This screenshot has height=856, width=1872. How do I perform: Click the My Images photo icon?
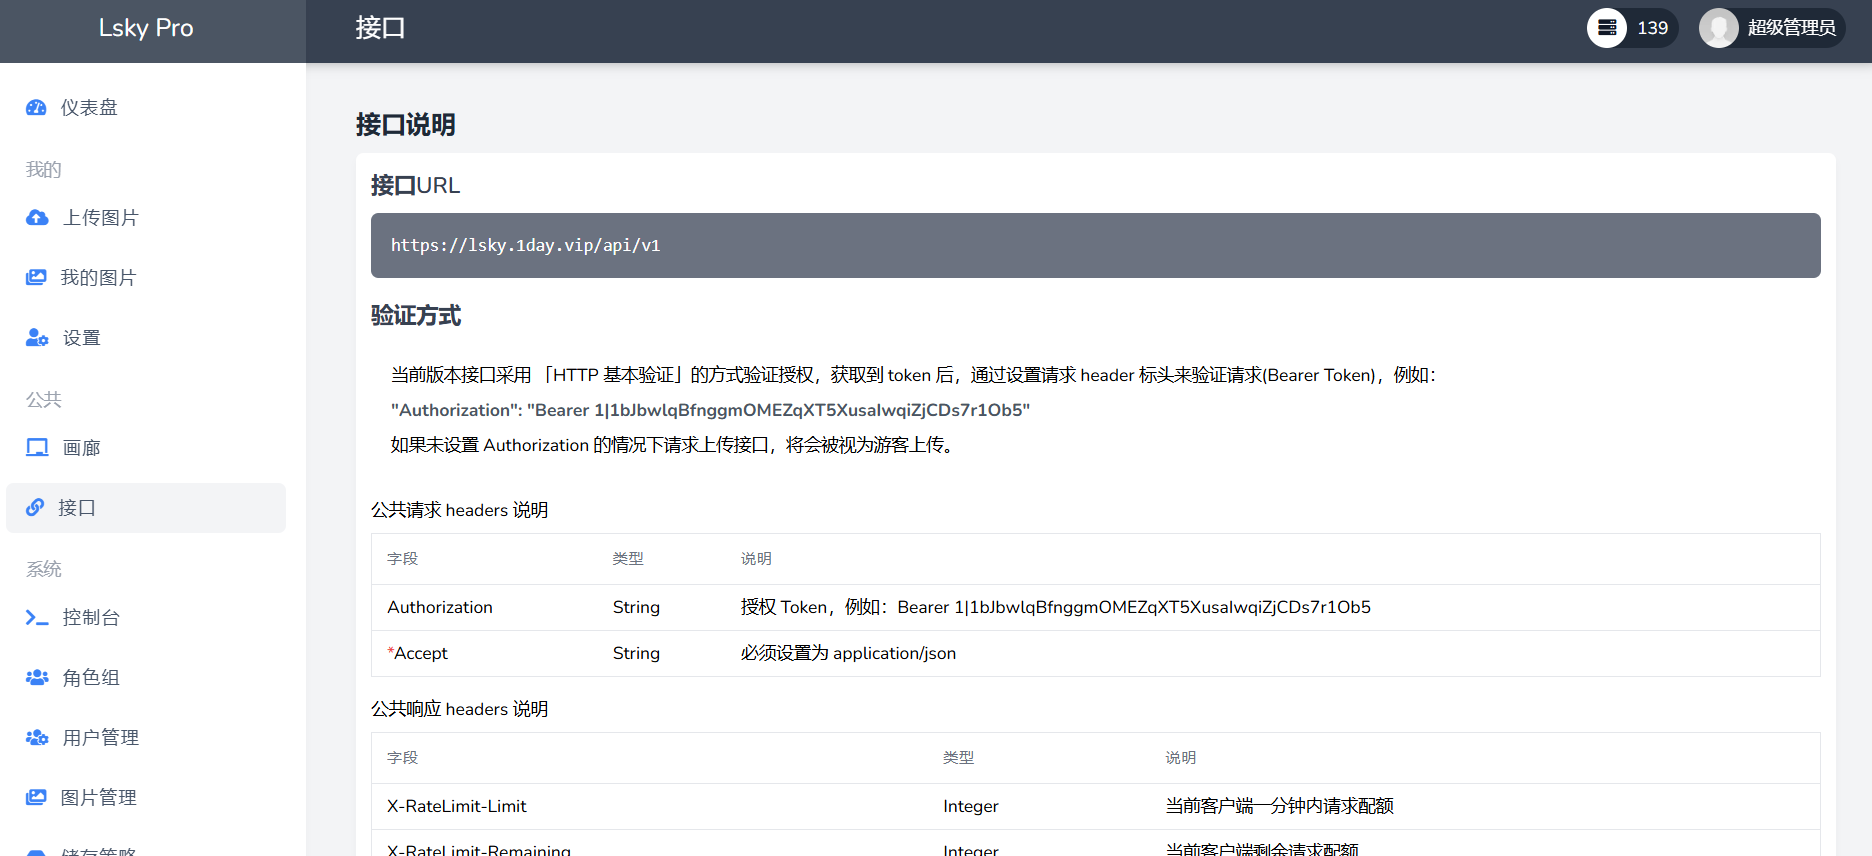tap(36, 278)
